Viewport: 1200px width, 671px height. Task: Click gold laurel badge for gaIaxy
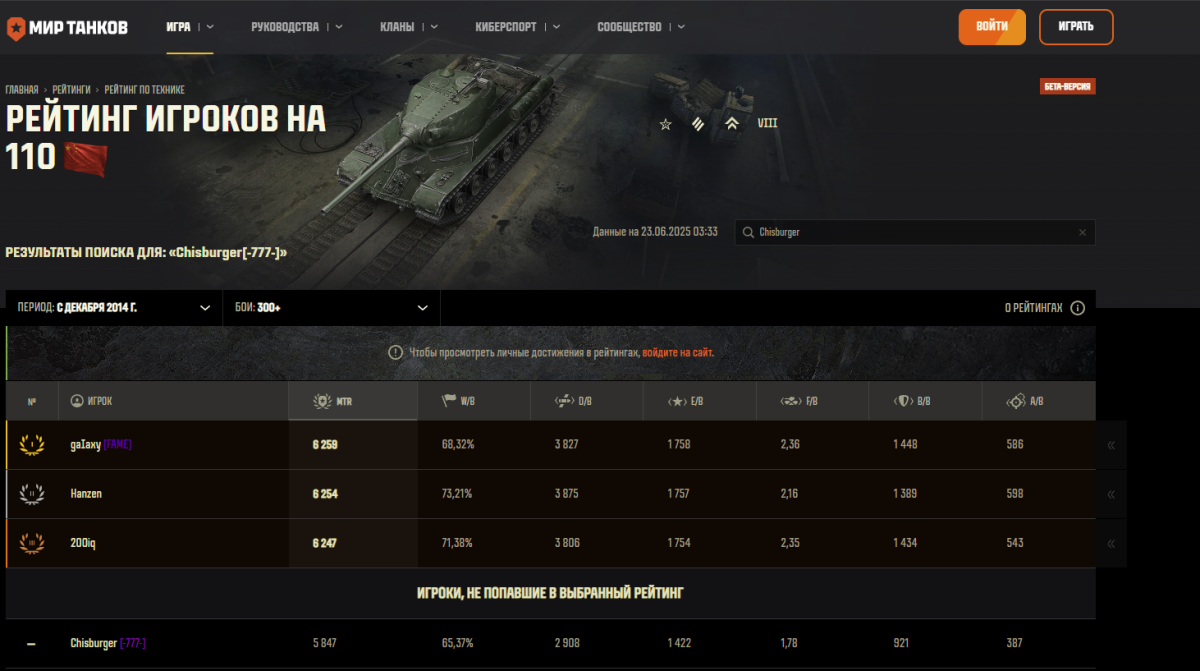click(32, 445)
